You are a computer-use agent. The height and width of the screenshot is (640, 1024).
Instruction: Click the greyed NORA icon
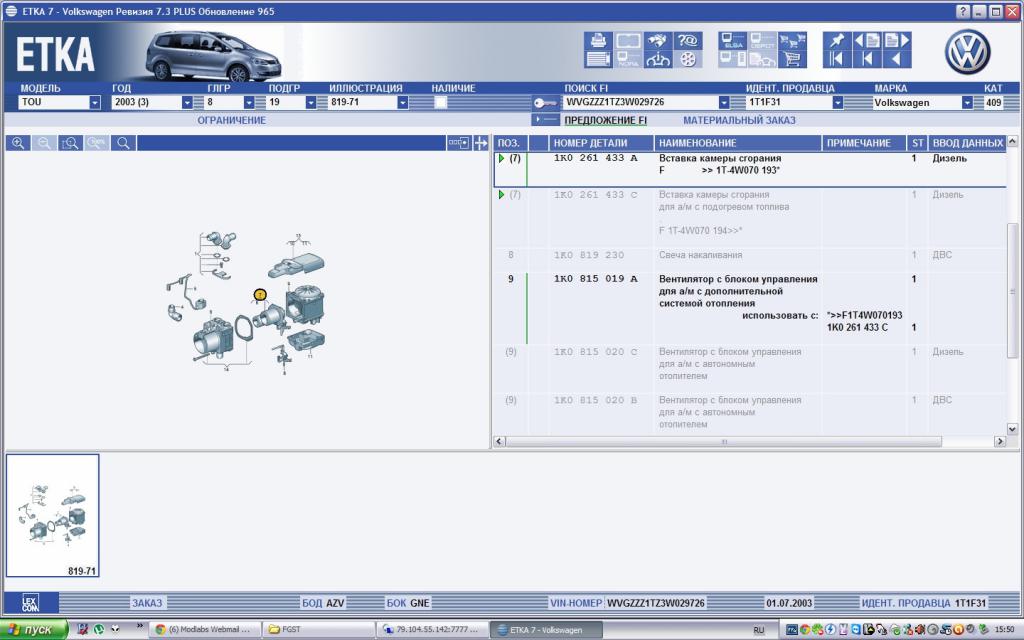pyautogui.click(x=628, y=59)
